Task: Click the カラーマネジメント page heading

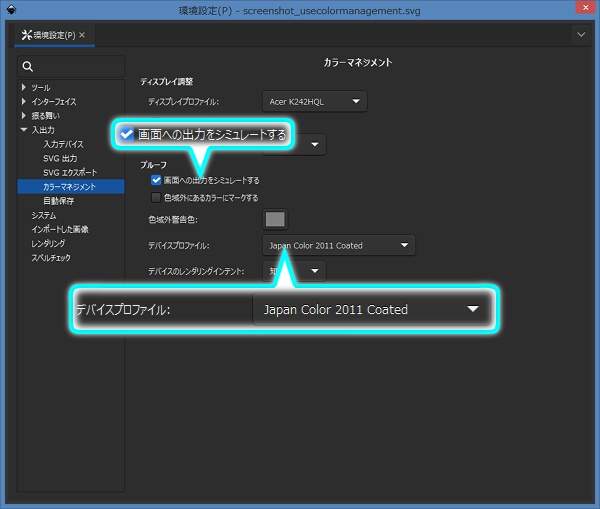Action: coord(358,62)
